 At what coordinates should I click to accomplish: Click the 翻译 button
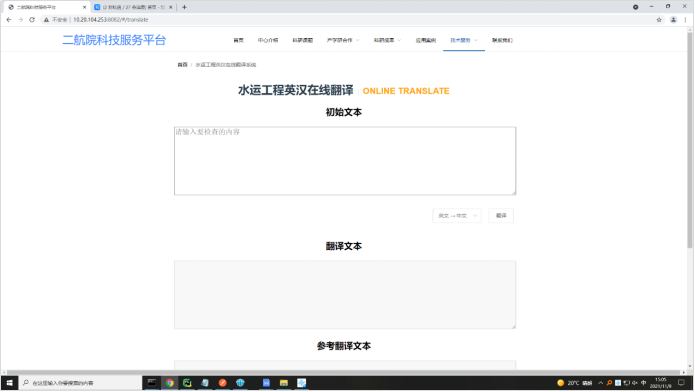pyautogui.click(x=501, y=216)
